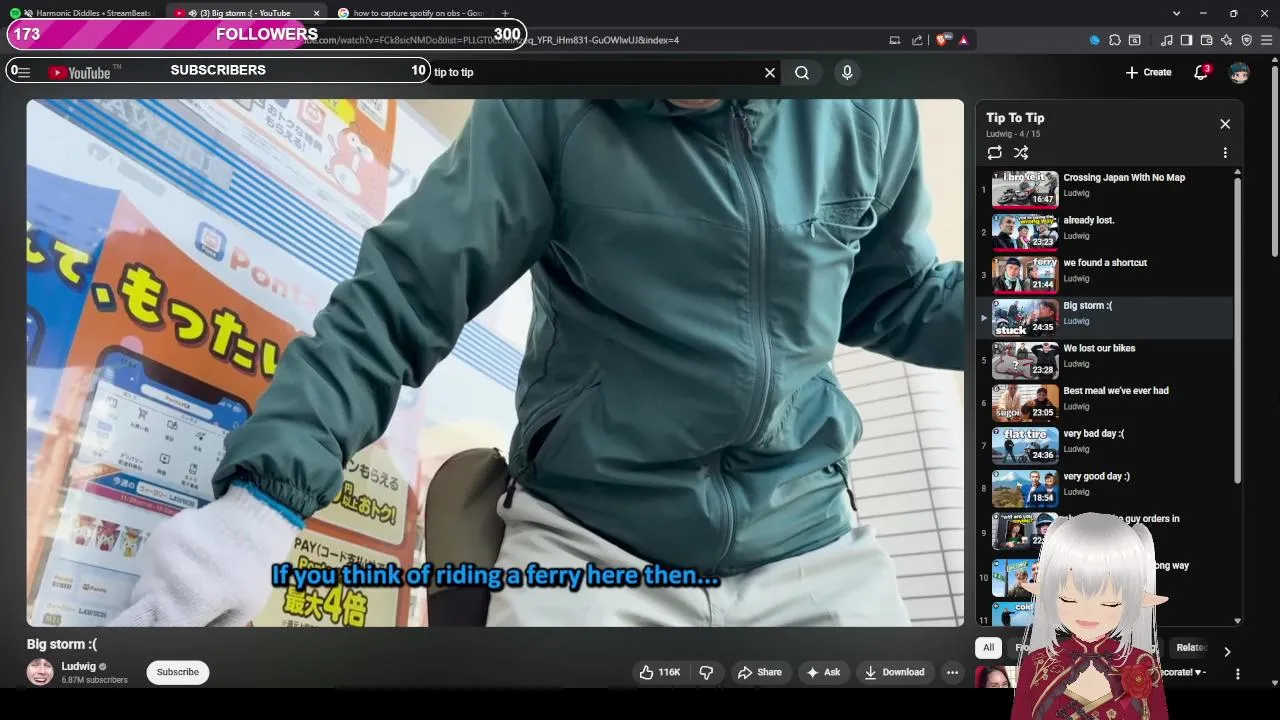Open the blue extension icon
The height and width of the screenshot is (720, 1280).
1094,40
